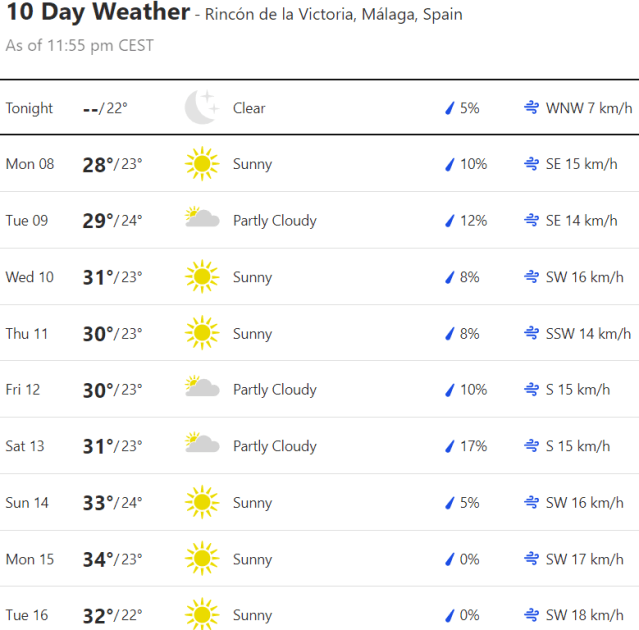Viewport: 639px width, 630px height.
Task: Select the 10 Day Weather heading
Action: pos(97,13)
